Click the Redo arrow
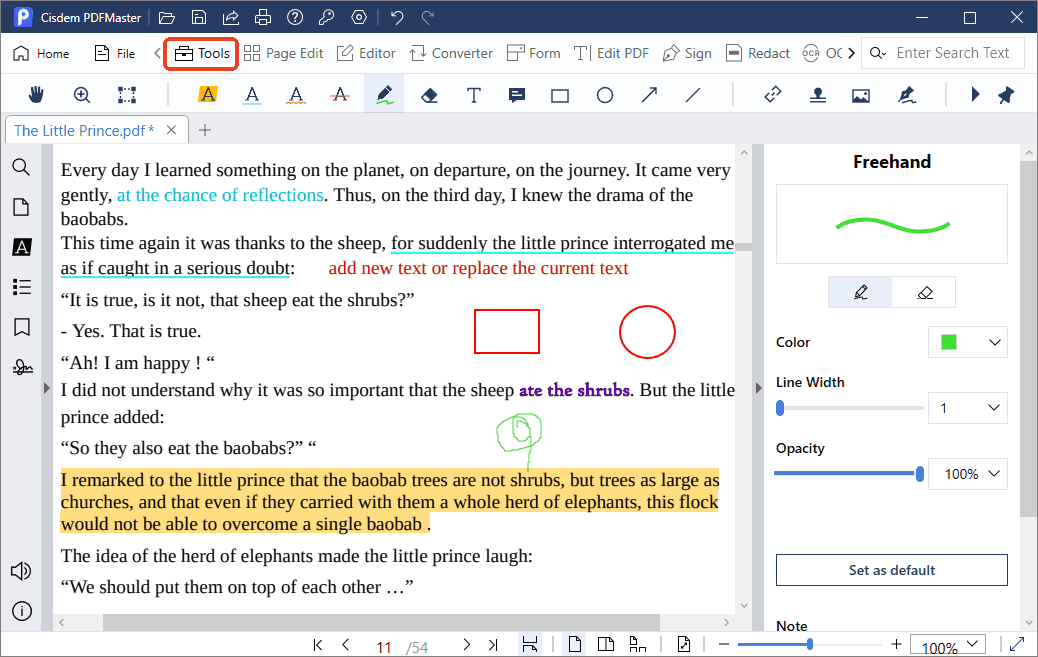Viewport: 1038px width, 657px height. coord(428,17)
